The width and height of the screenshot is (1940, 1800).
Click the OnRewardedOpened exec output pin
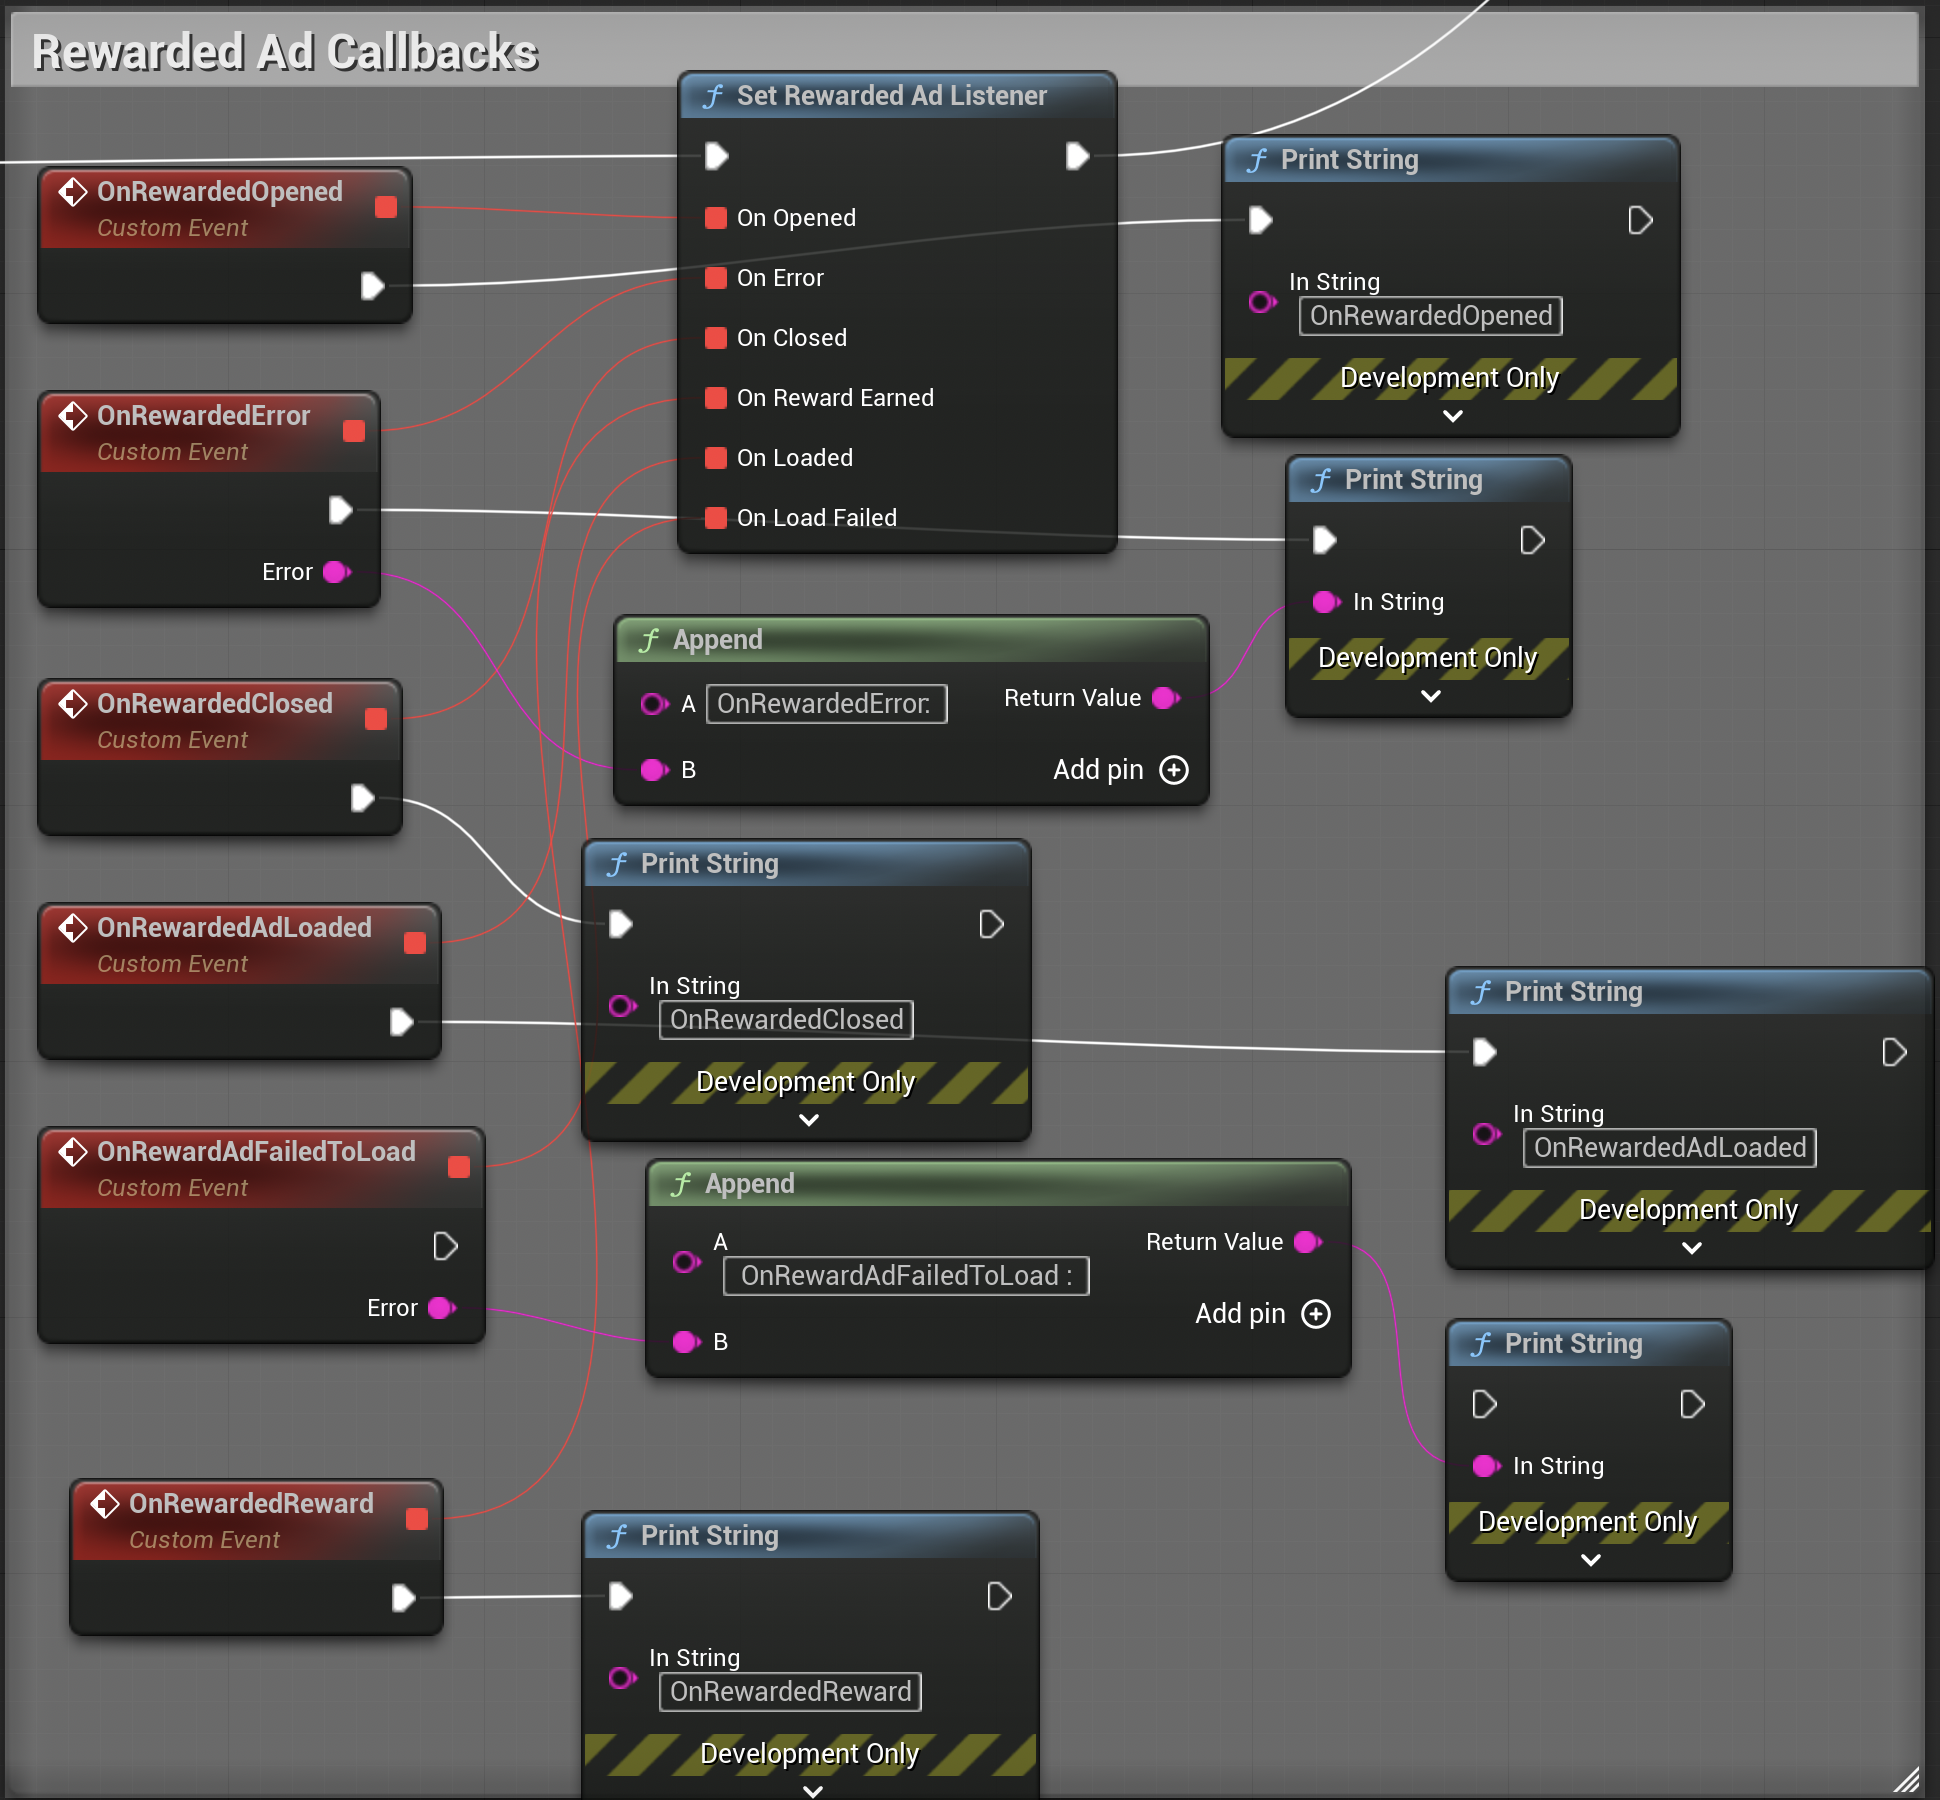point(372,286)
